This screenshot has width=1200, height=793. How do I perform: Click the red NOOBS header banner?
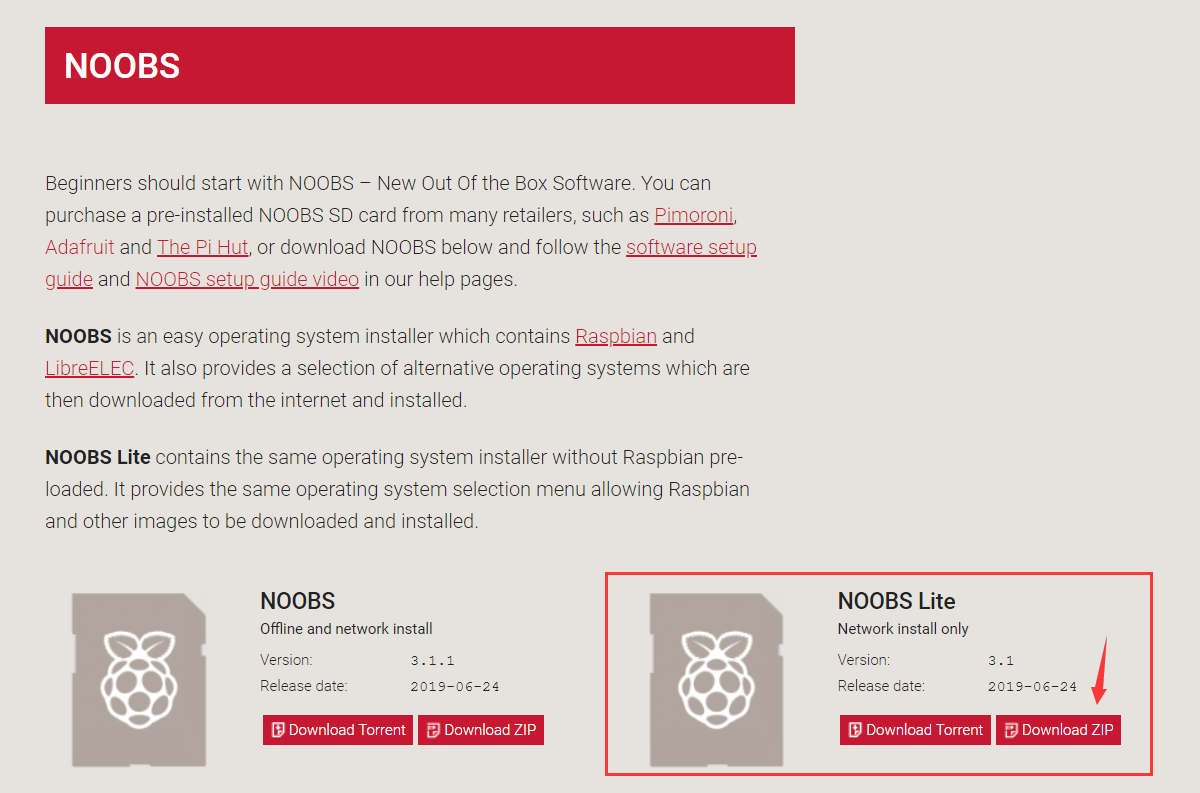pos(420,66)
